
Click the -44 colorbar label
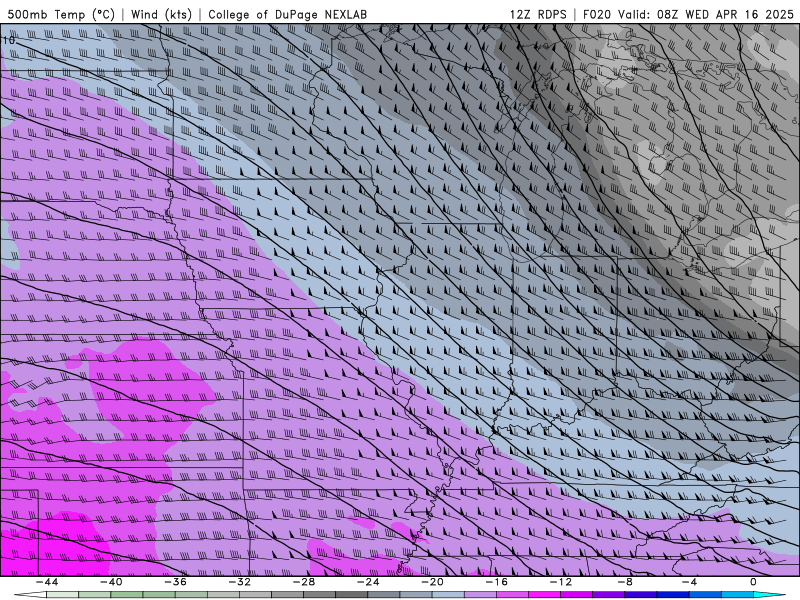coord(47,582)
